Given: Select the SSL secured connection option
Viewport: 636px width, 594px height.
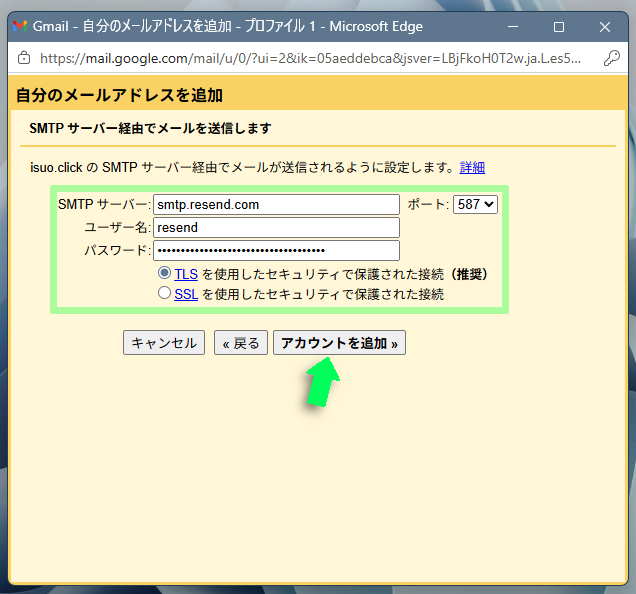Looking at the screenshot, I should [164, 293].
